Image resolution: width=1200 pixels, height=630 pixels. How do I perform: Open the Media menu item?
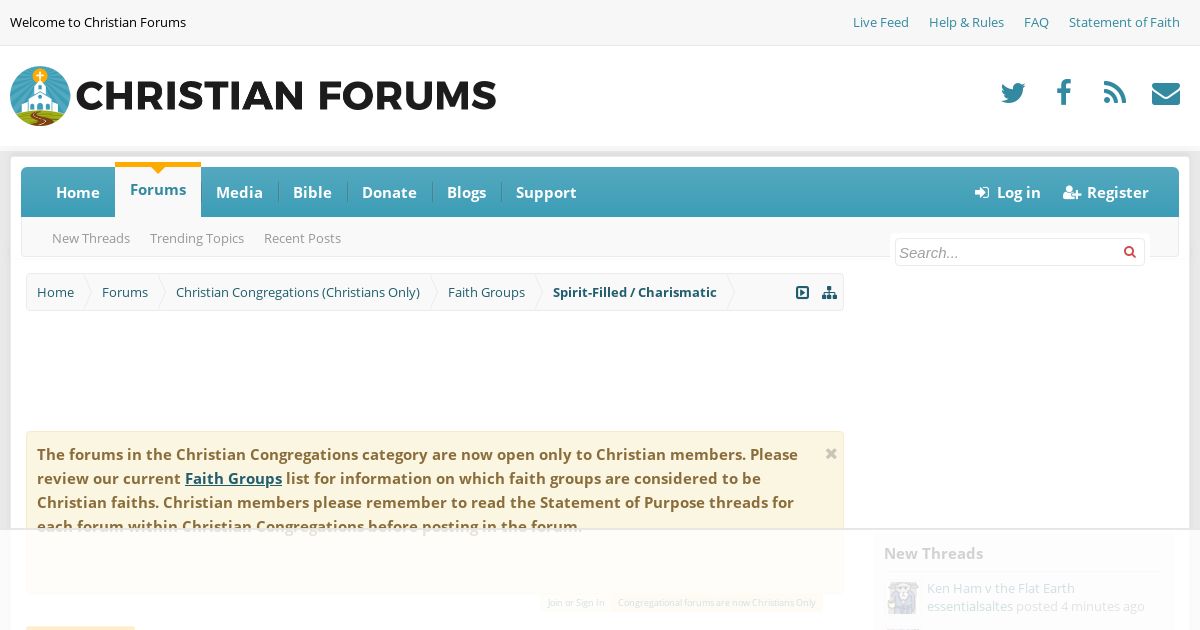point(239,192)
